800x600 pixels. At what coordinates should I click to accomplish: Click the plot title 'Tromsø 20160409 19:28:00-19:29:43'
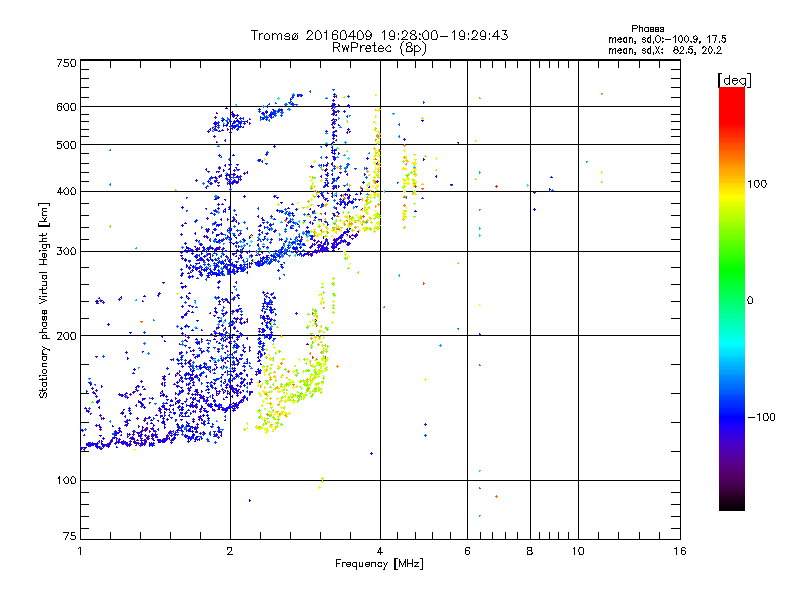379,35
